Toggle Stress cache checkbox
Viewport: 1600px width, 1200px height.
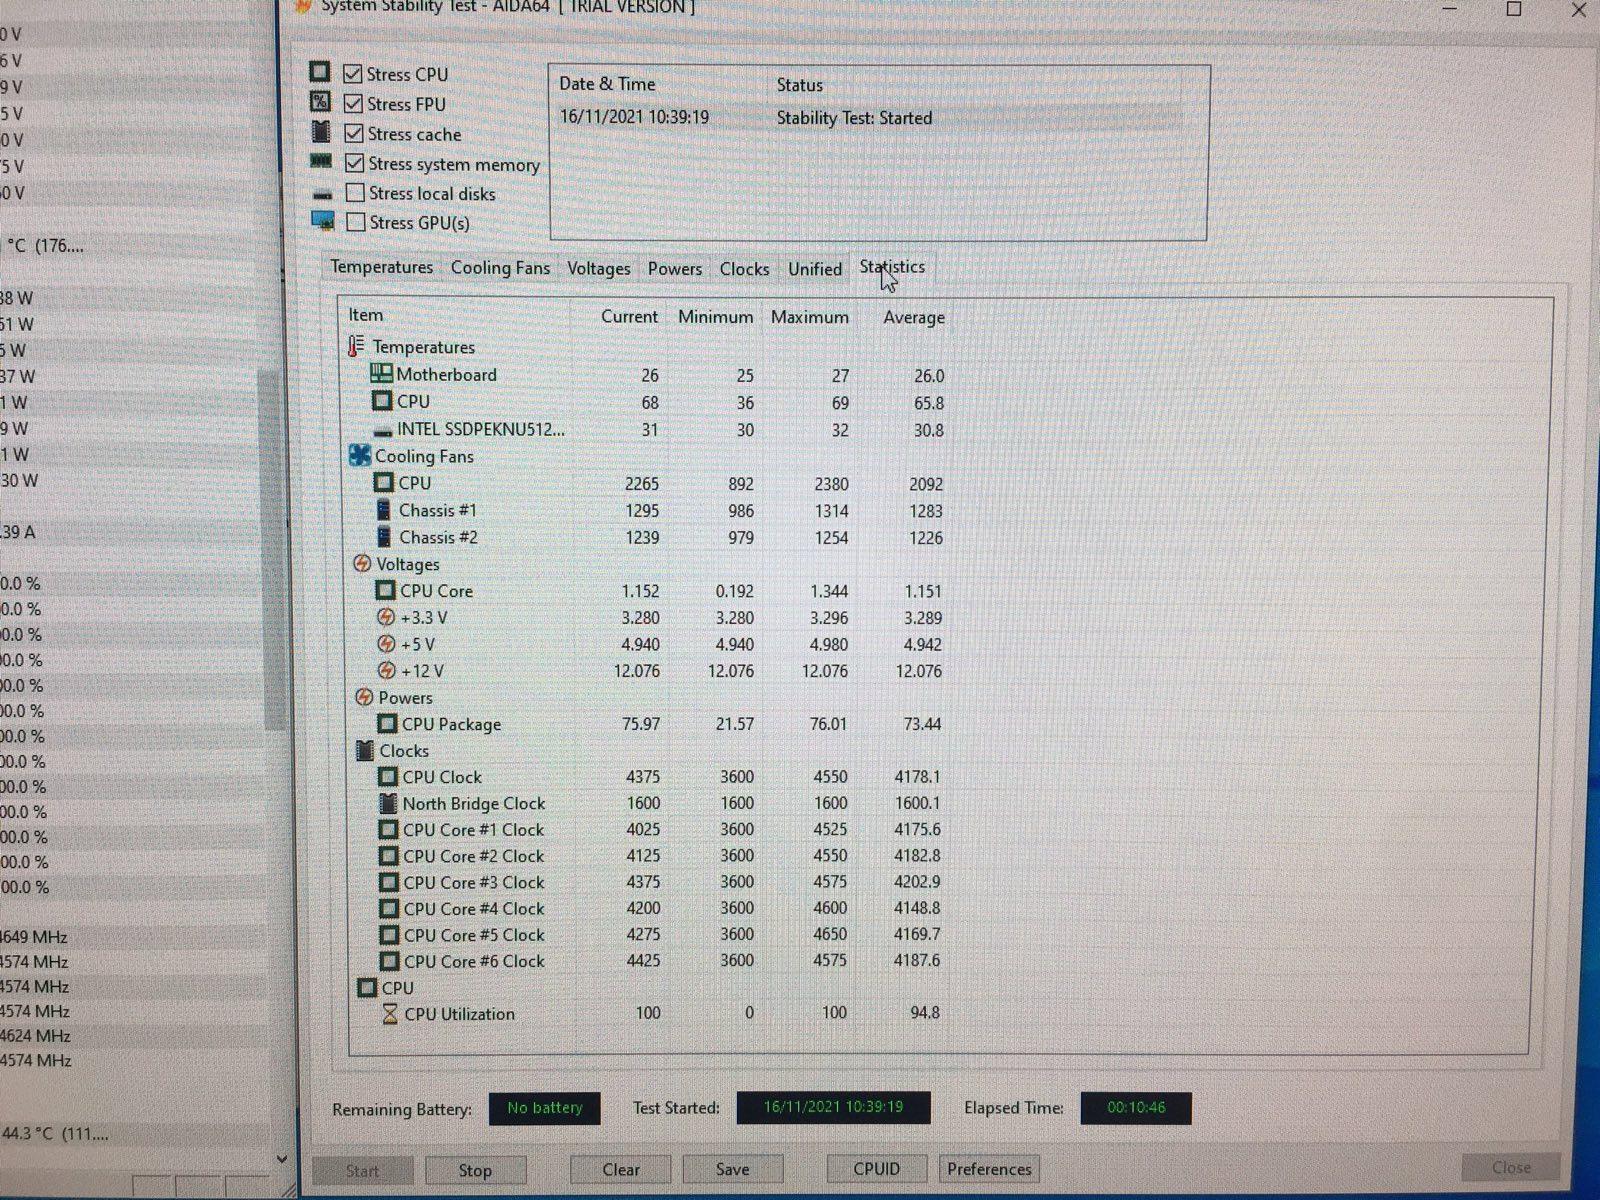click(353, 133)
